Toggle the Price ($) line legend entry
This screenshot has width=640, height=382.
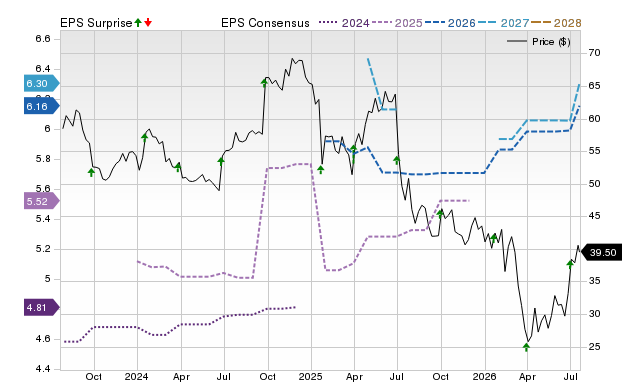click(538, 42)
